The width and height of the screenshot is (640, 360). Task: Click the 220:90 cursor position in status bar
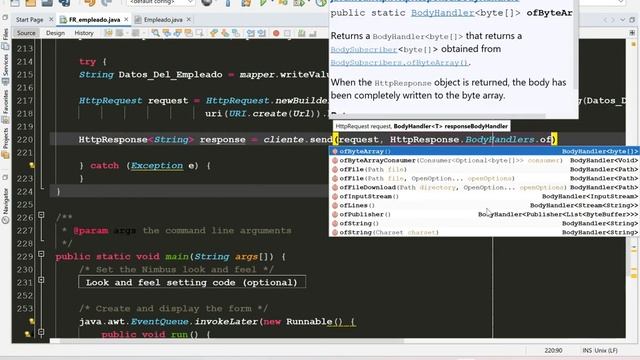[553, 351]
